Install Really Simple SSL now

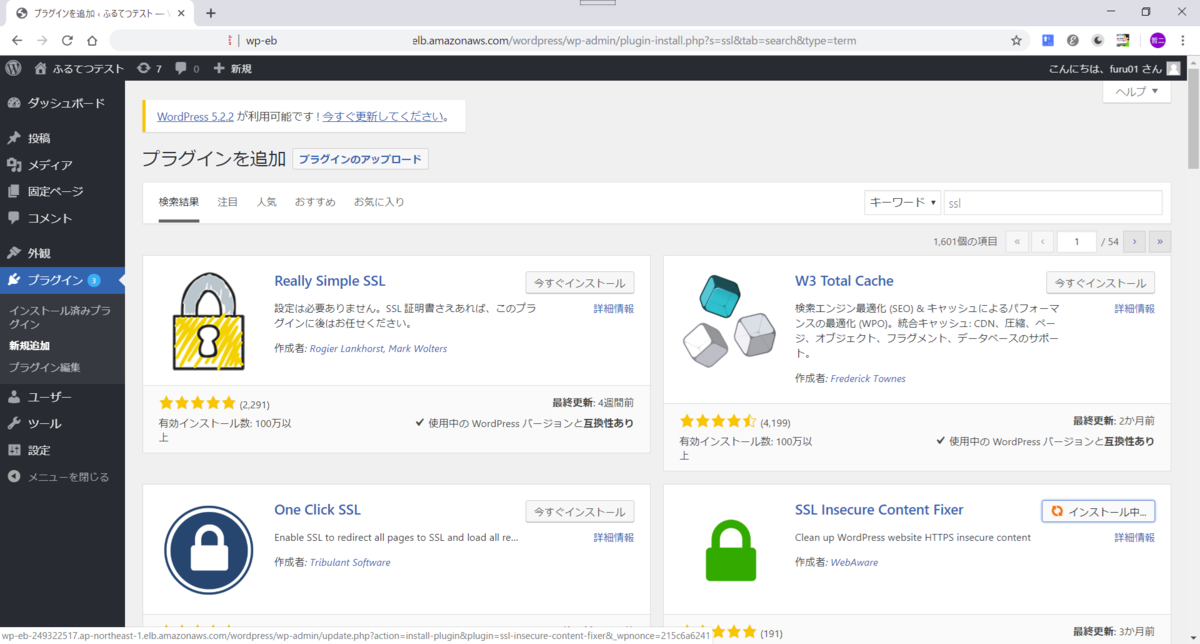point(580,282)
